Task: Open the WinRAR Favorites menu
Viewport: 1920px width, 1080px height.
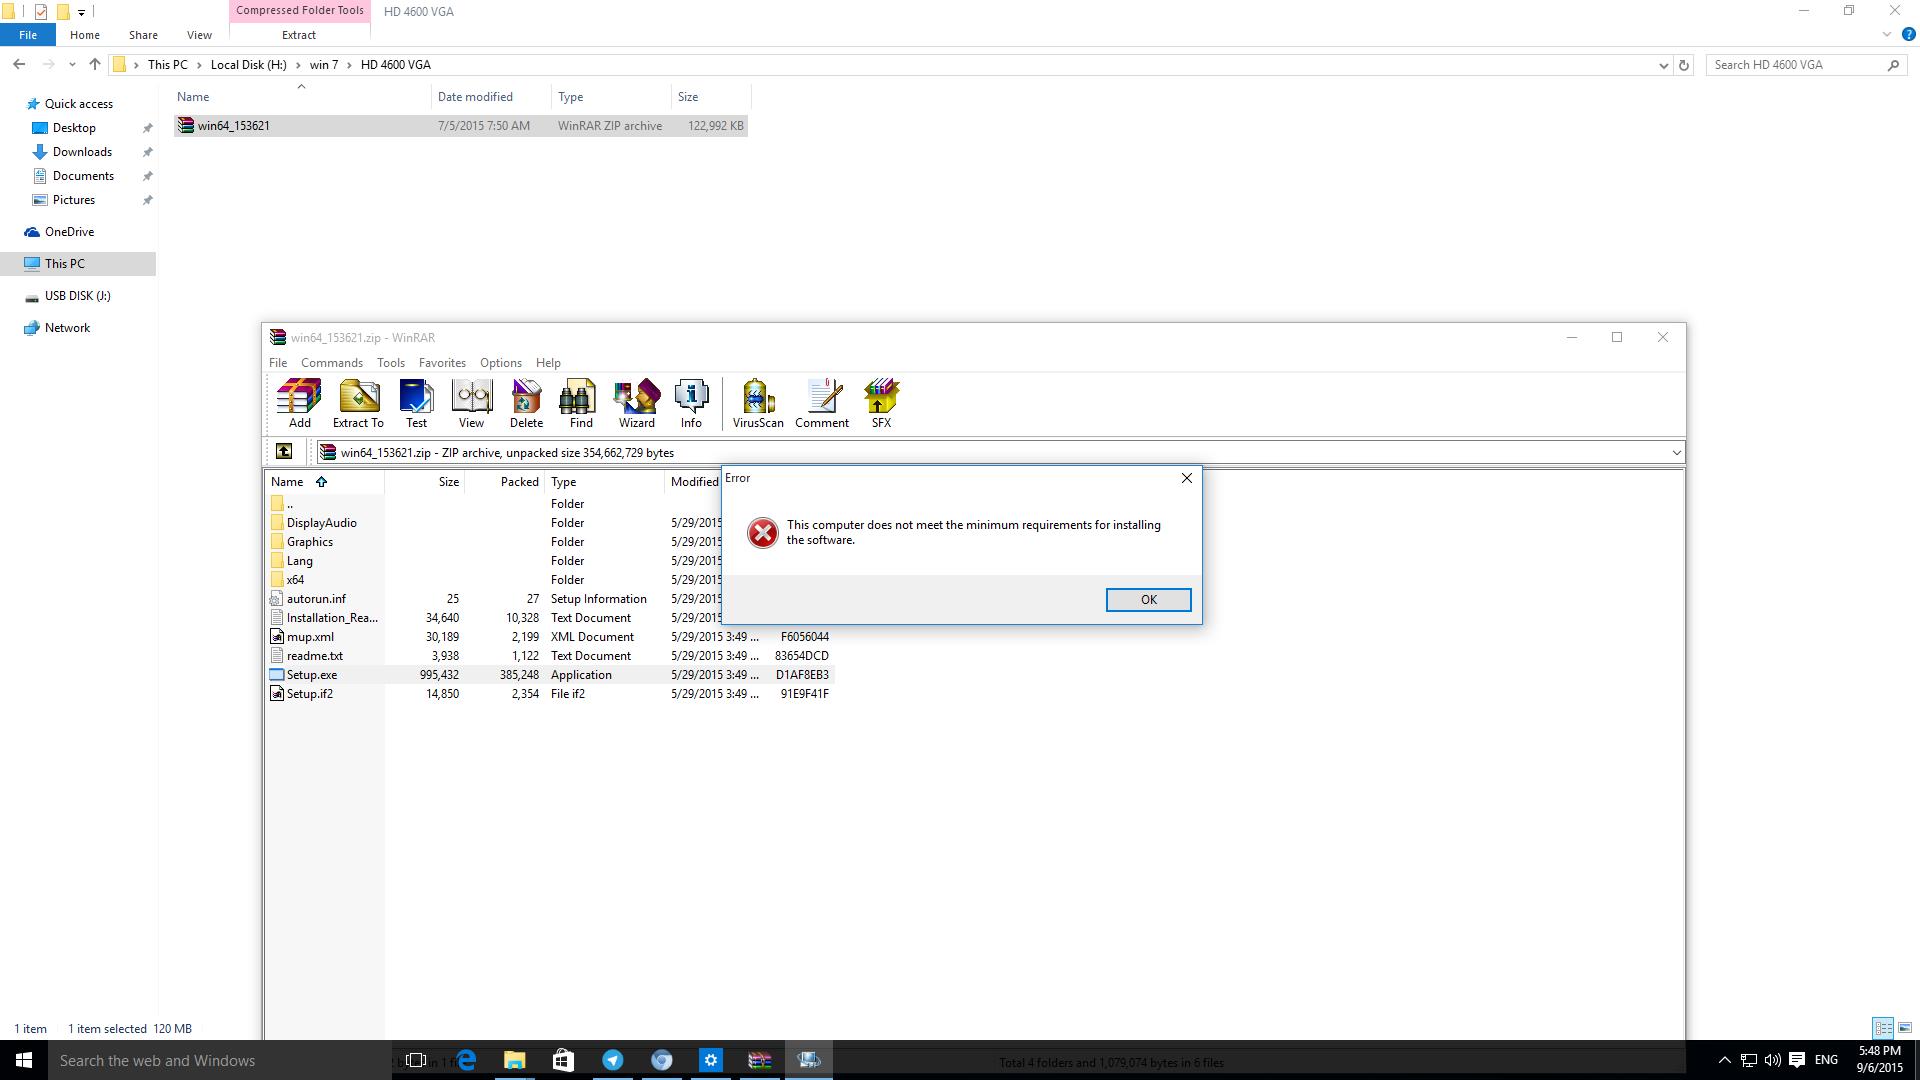Action: pyautogui.click(x=442, y=363)
